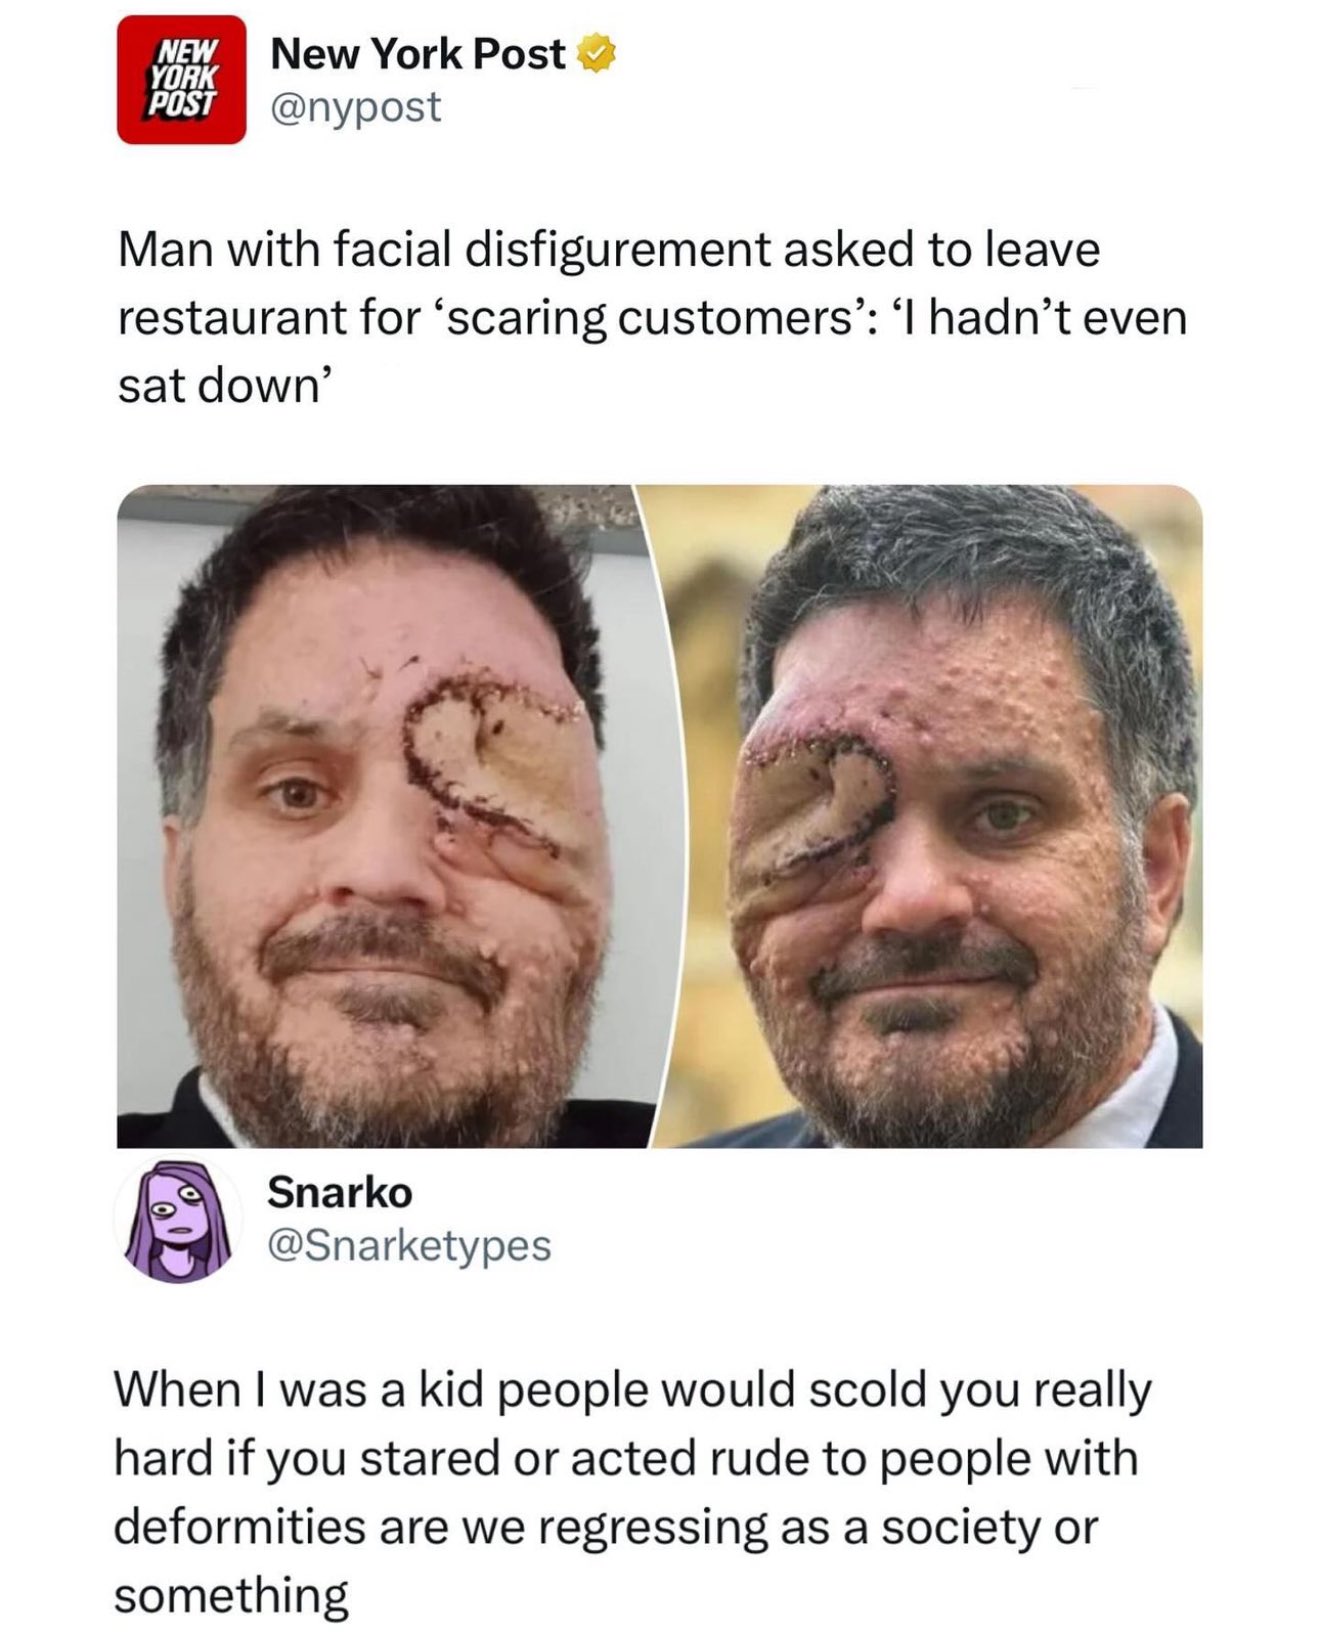Click reply line starting 'hard if you stared'
The image size is (1320, 1639).
[626, 1459]
